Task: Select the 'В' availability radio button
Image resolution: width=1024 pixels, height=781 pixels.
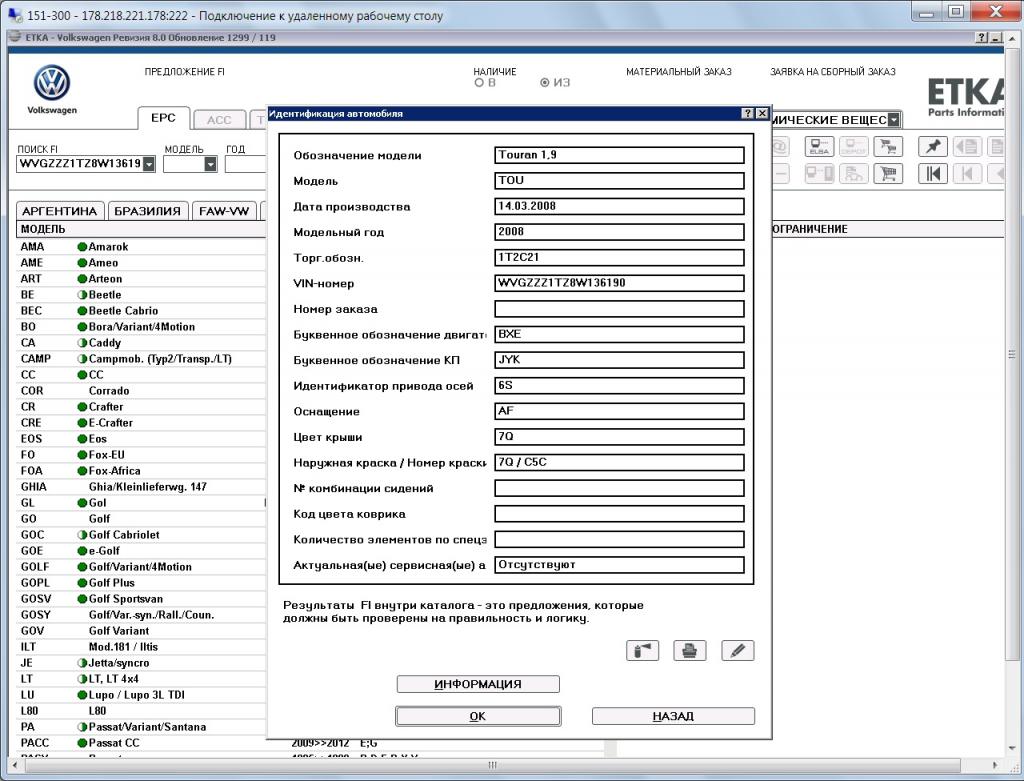Action: click(479, 83)
